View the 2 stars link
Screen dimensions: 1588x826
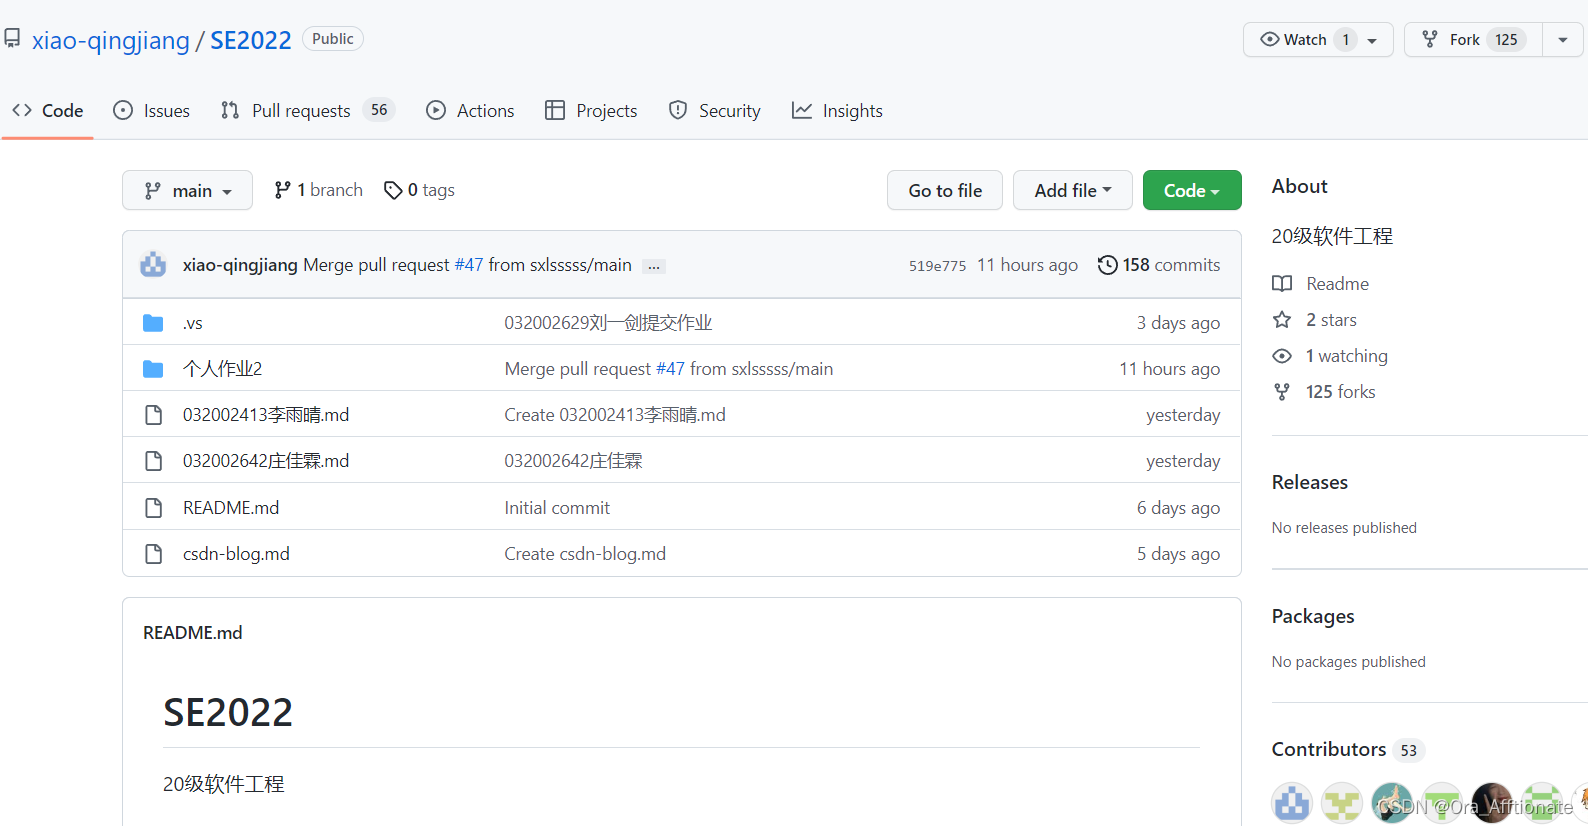pyautogui.click(x=1331, y=320)
